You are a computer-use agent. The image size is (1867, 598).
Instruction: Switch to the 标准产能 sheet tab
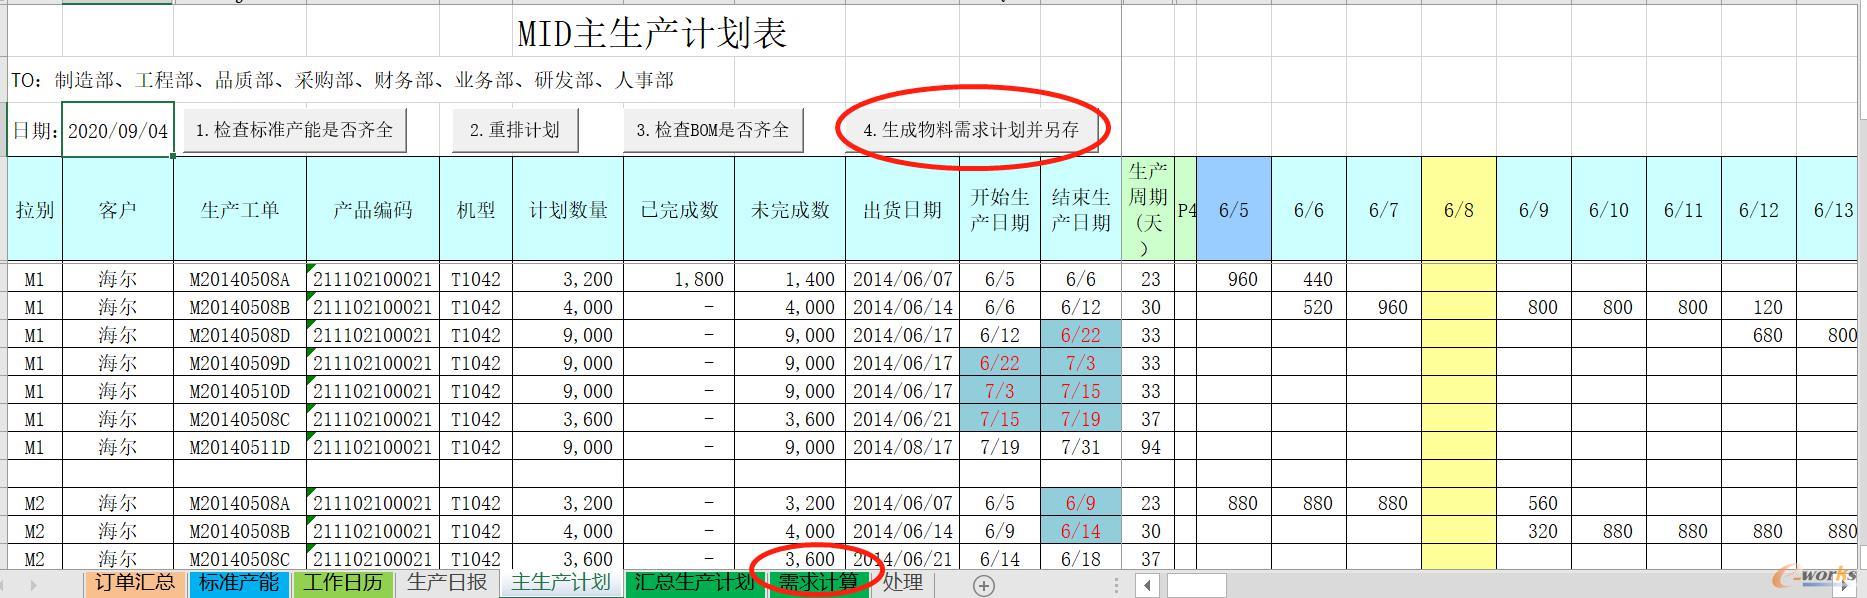(238, 583)
